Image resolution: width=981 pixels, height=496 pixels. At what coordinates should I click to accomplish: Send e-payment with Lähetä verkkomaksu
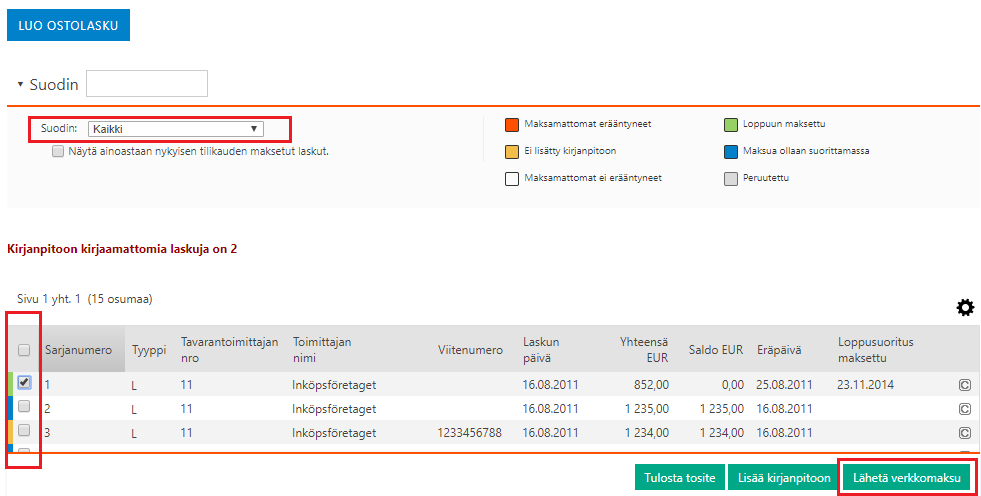coord(907,478)
